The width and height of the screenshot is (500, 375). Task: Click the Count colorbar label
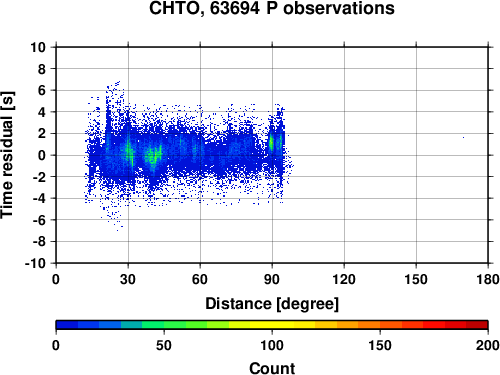[x=272, y=368]
